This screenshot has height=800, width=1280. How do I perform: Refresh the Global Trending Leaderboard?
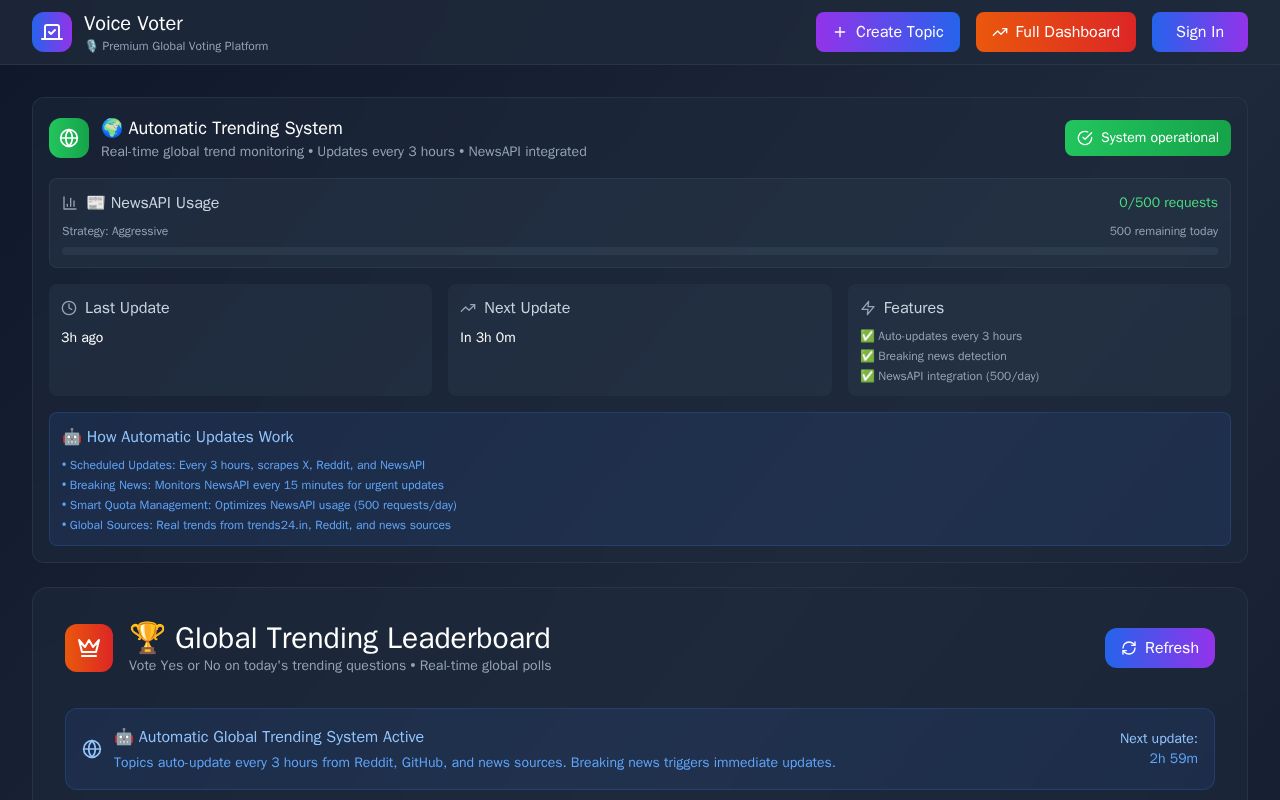1160,648
